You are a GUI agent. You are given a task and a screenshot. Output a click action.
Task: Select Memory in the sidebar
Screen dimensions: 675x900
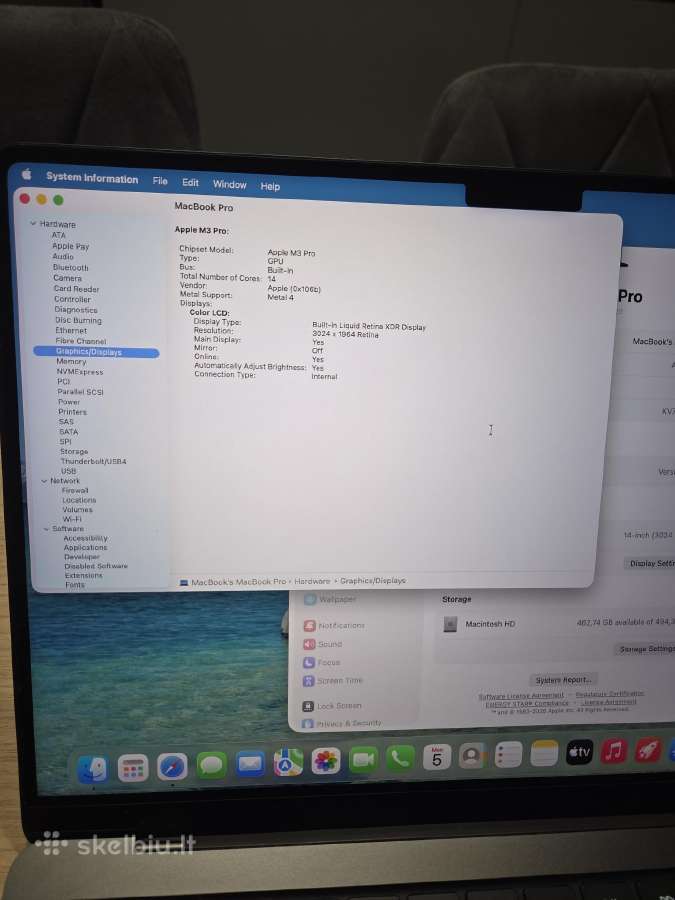pos(71,362)
